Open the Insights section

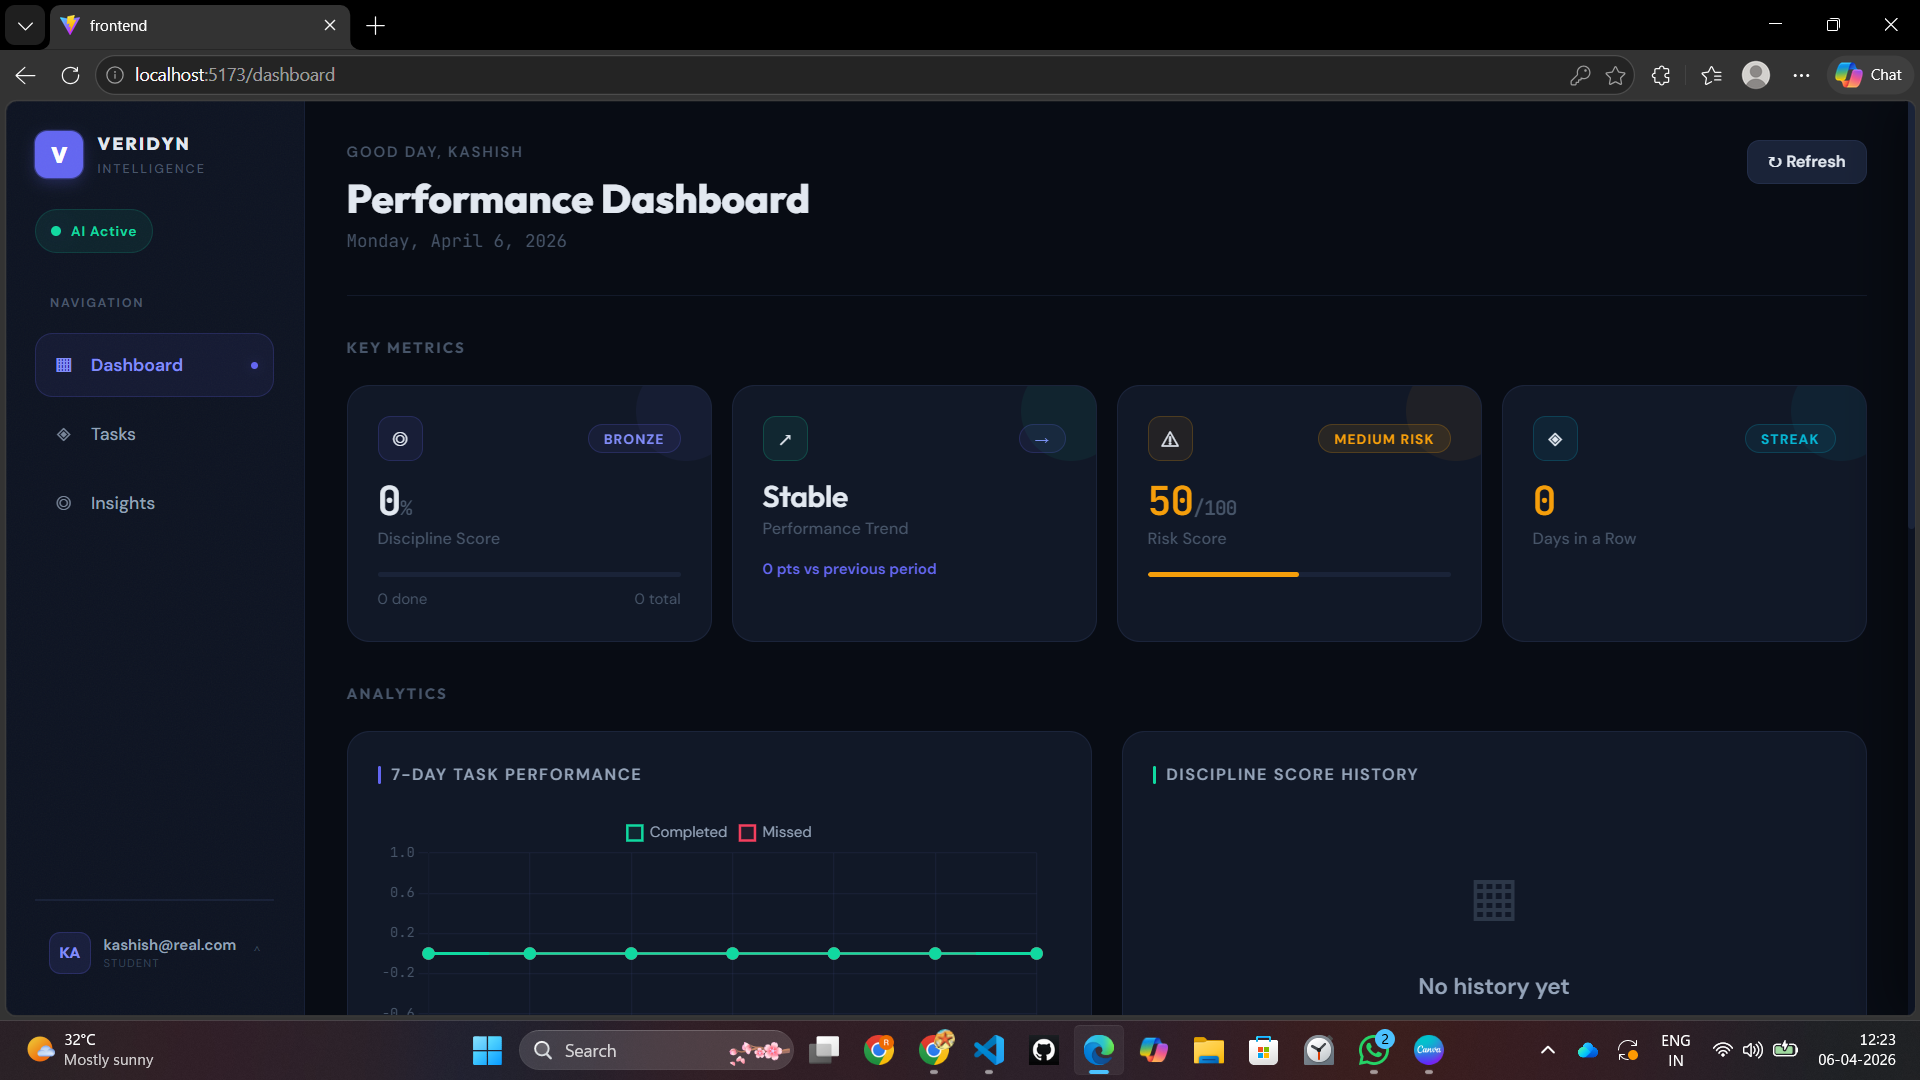click(x=154, y=503)
